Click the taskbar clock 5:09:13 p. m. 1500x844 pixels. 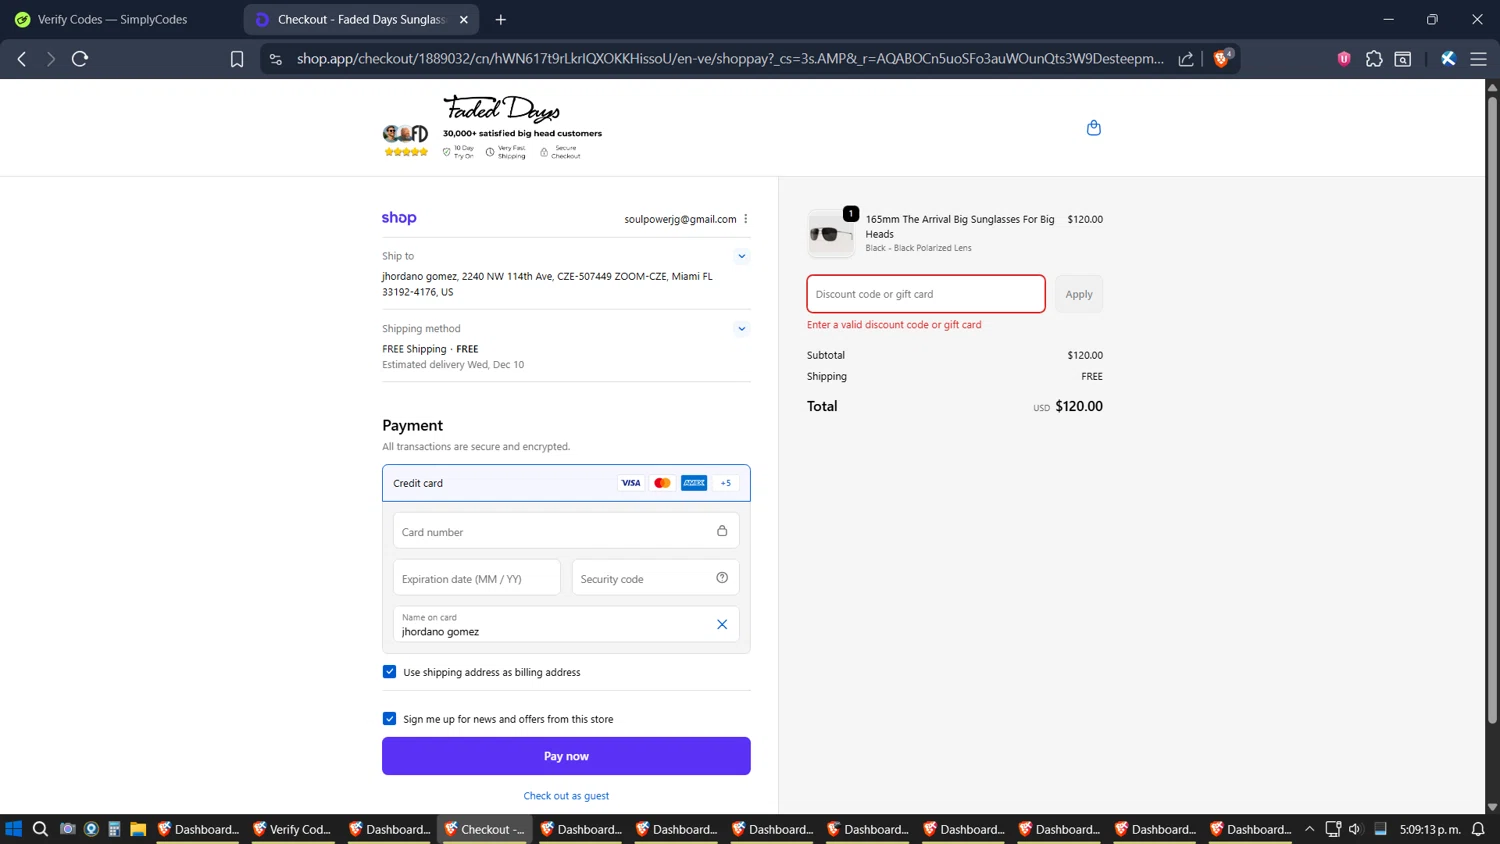click(x=1430, y=829)
